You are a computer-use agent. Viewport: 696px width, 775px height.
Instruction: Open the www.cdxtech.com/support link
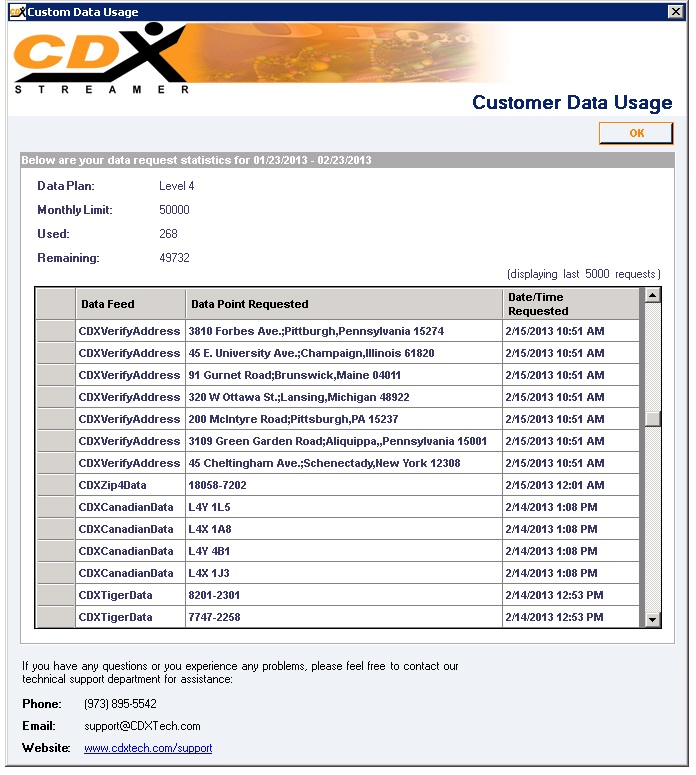pyautogui.click(x=148, y=748)
